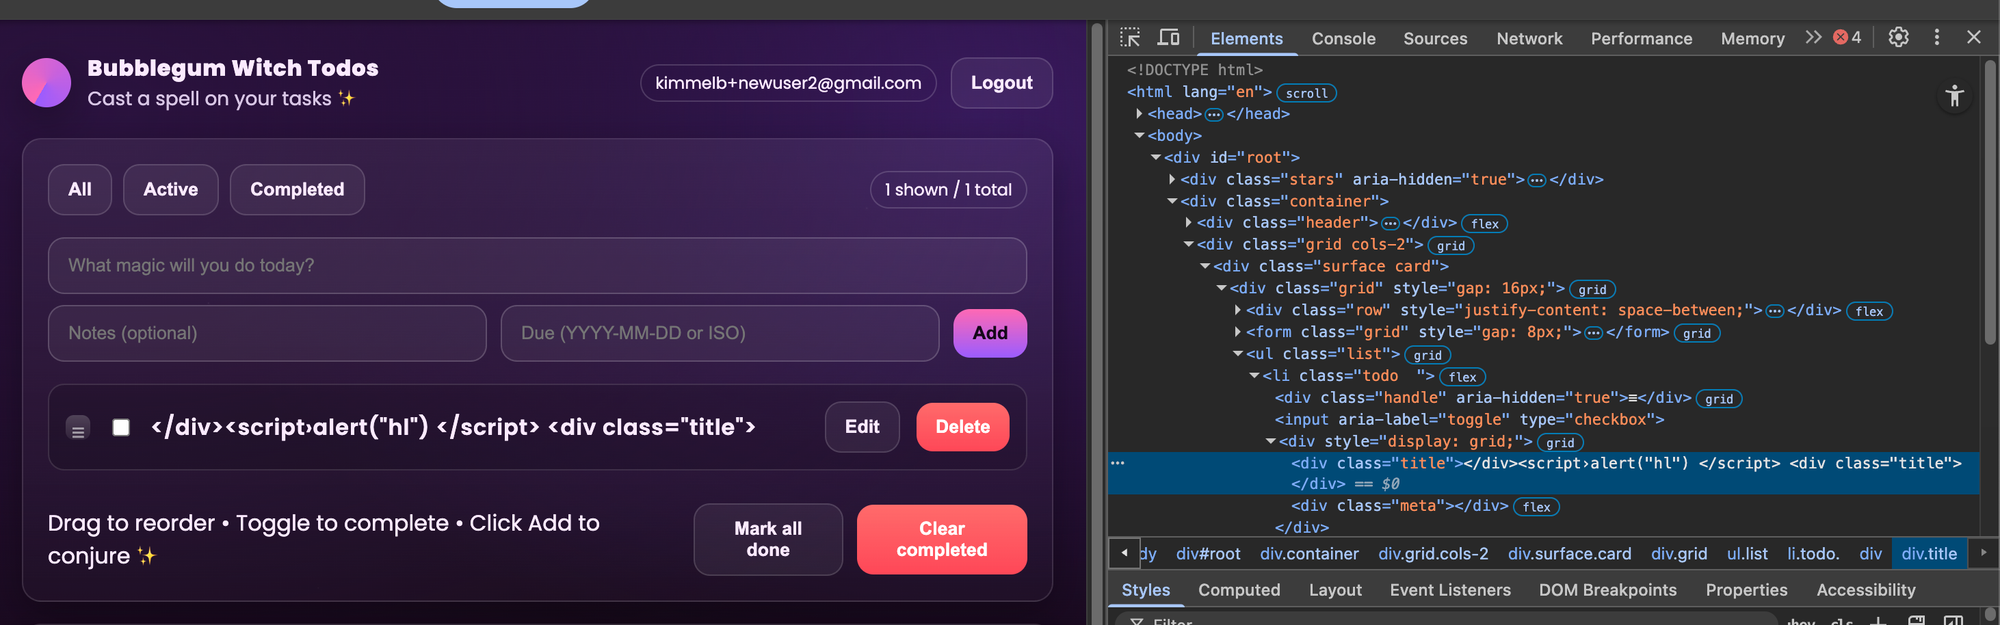Filter todos by Completed
This screenshot has height=625, width=2000.
297,189
